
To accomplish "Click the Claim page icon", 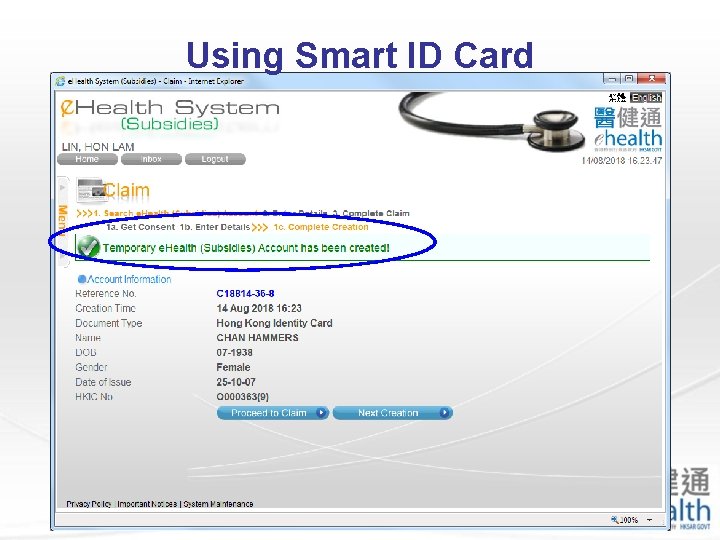I will 90,190.
